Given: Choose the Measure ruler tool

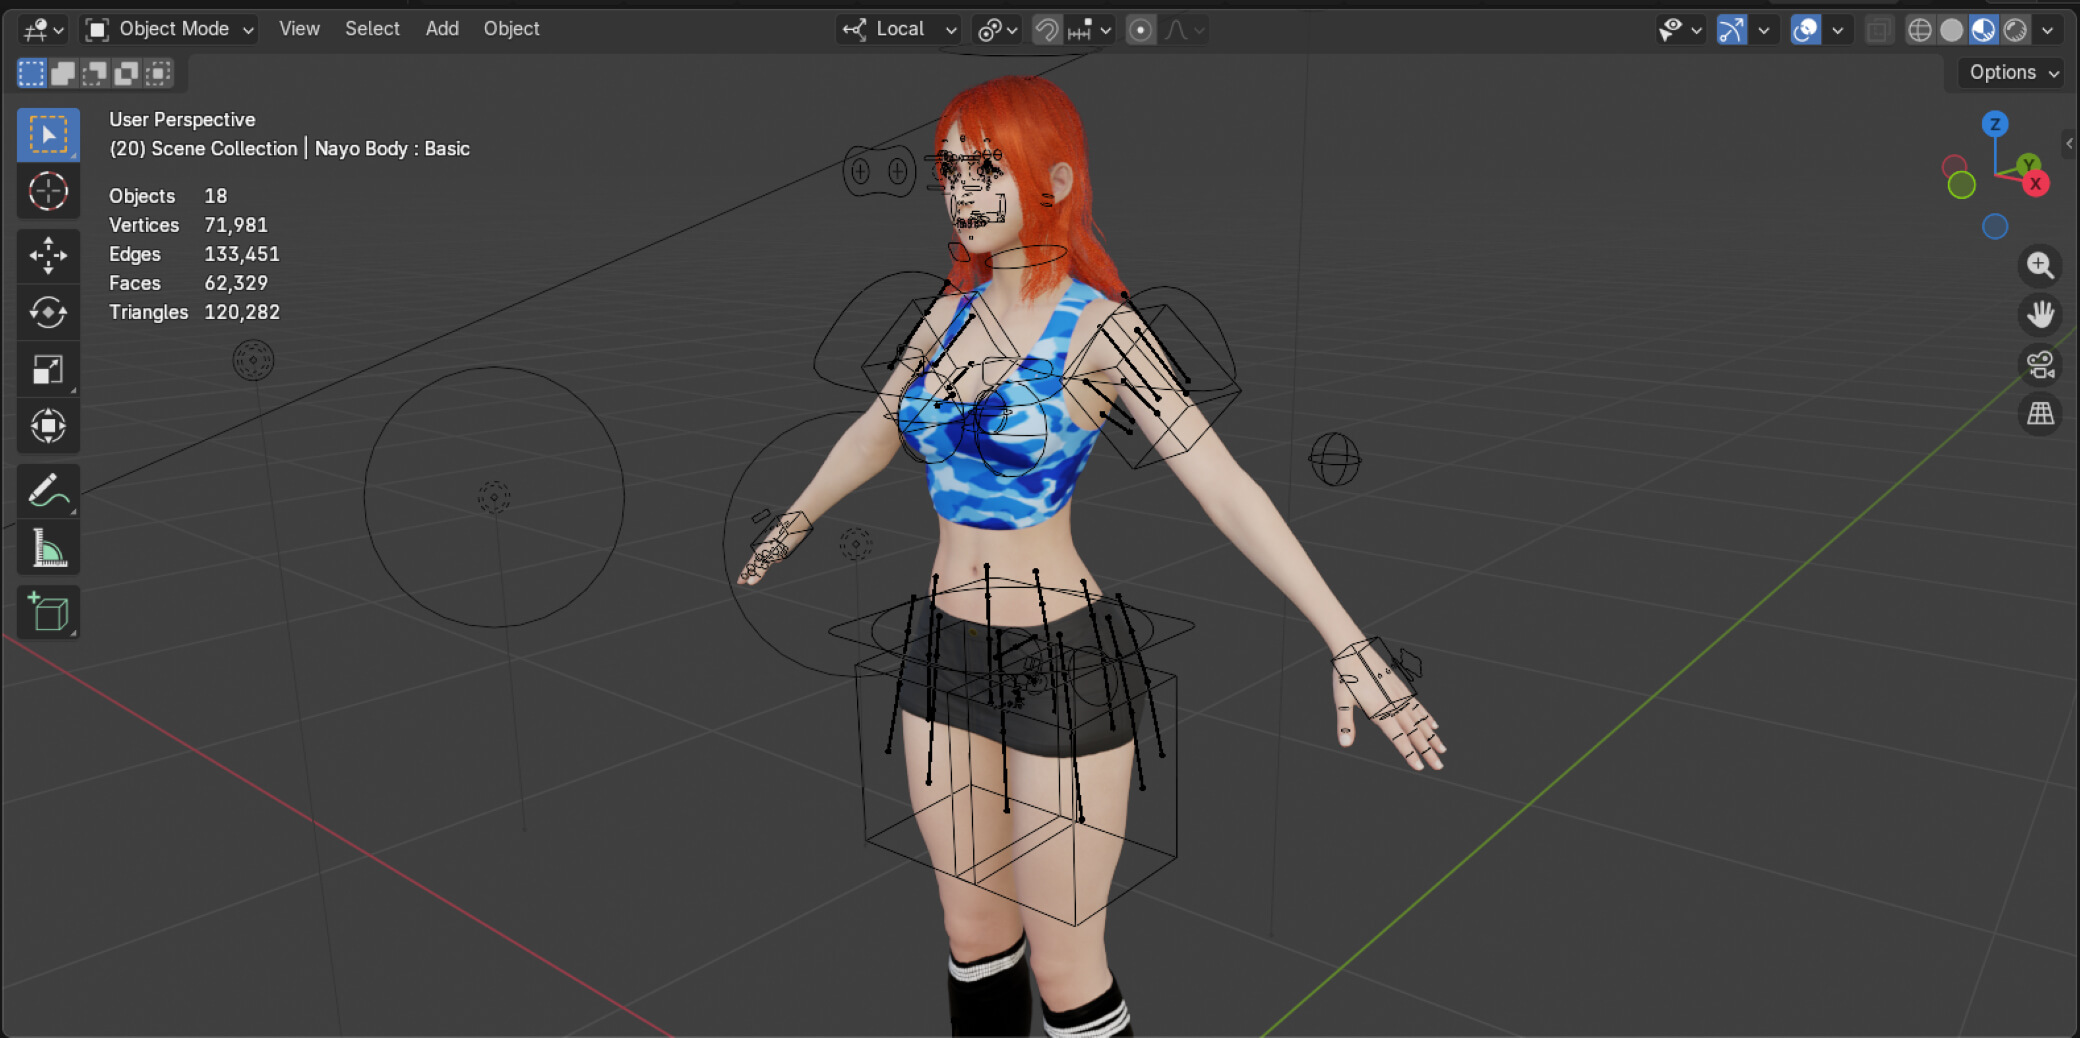Looking at the screenshot, I should click(48, 548).
